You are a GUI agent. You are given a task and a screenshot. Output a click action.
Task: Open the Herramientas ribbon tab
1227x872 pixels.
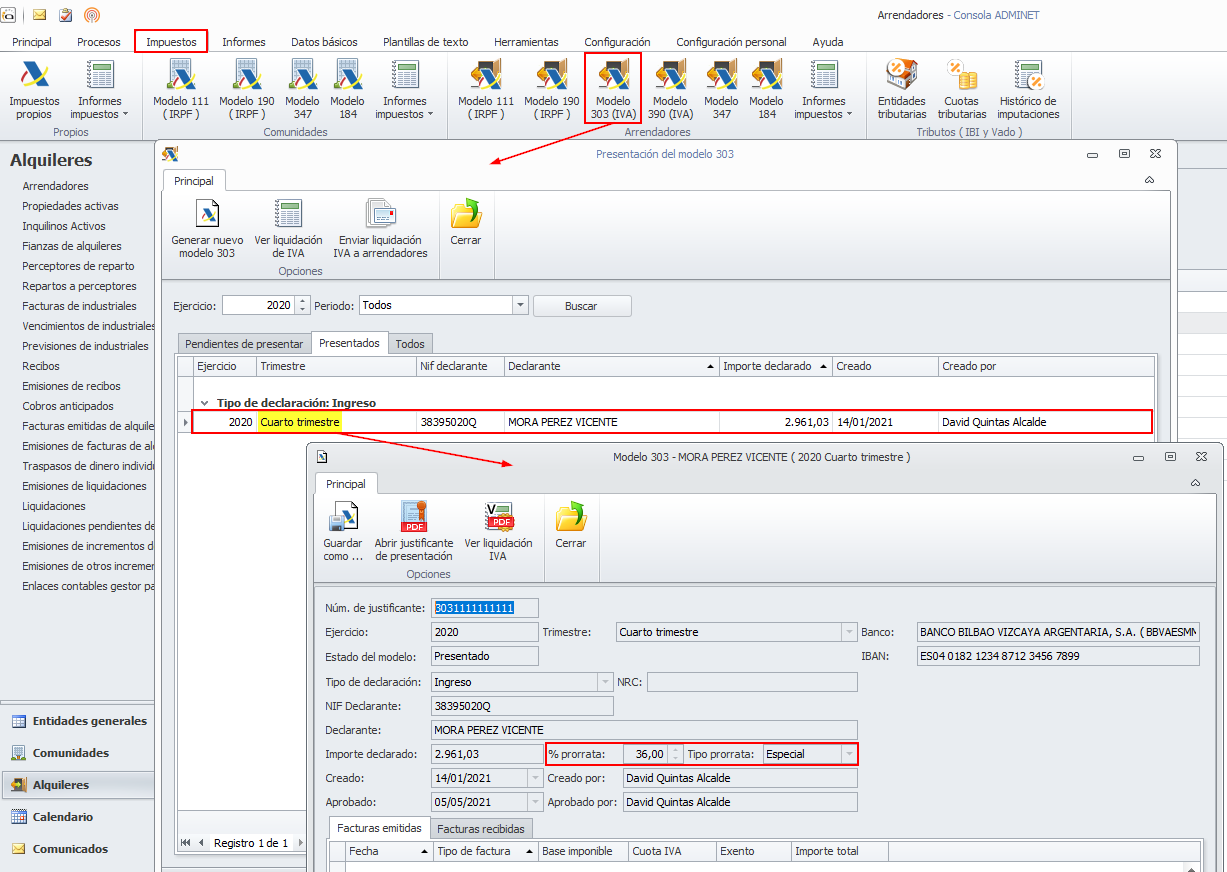pos(526,42)
